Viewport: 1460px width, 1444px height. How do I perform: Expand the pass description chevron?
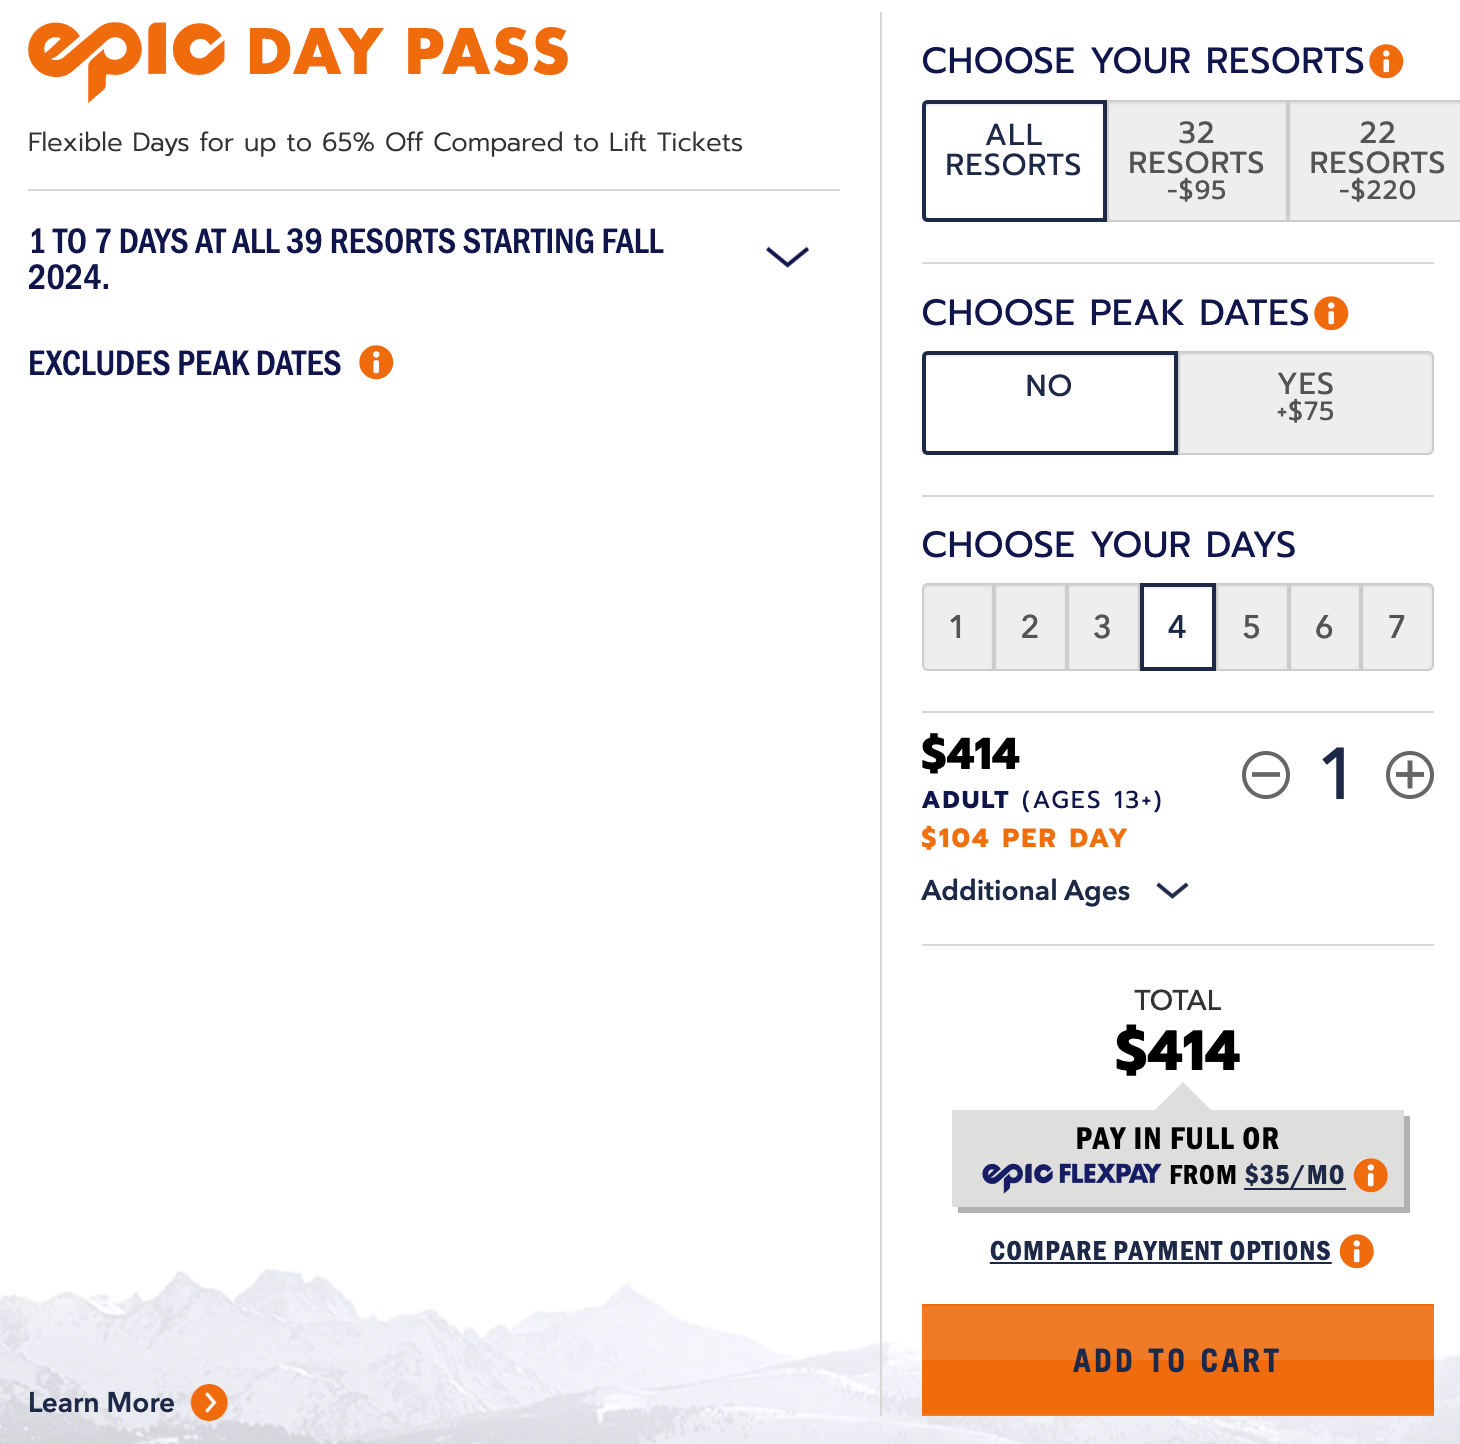(788, 257)
